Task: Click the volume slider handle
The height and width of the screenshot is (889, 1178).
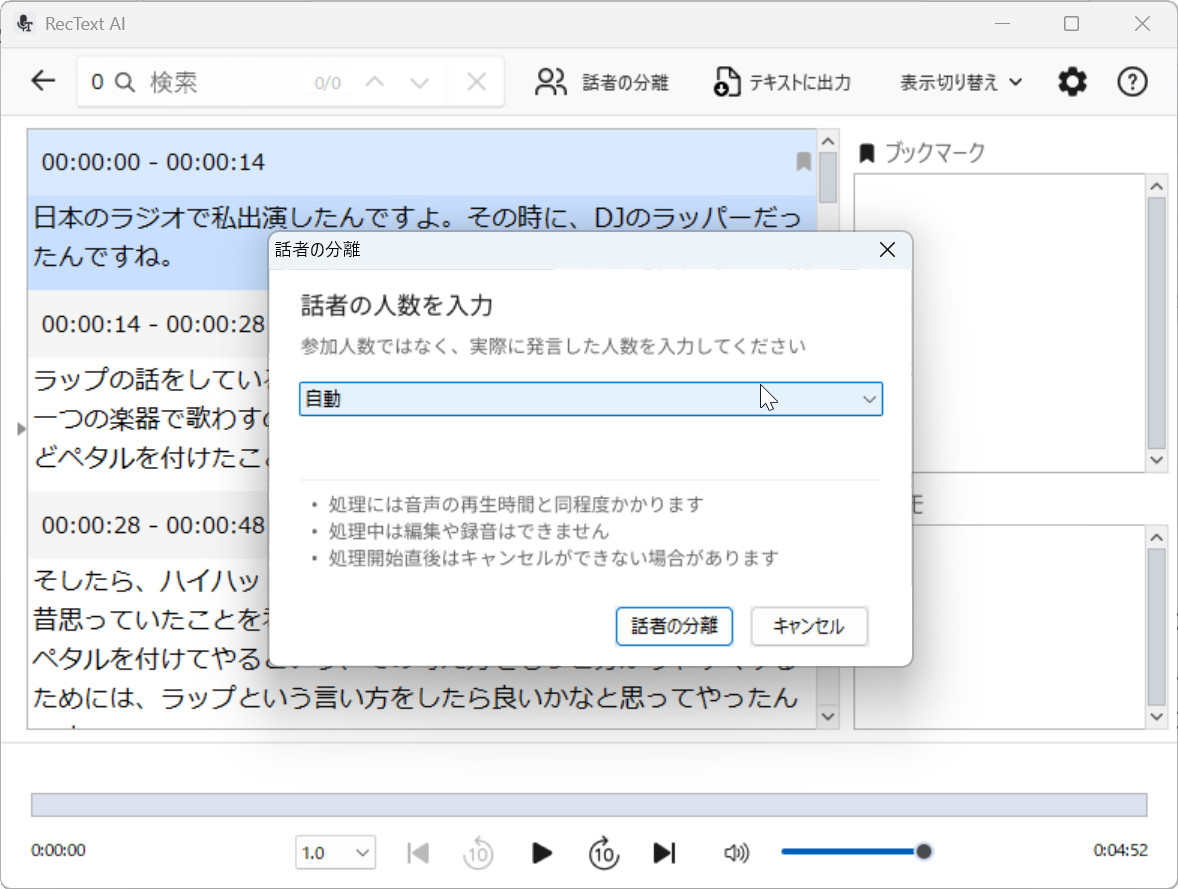Action: (x=924, y=851)
